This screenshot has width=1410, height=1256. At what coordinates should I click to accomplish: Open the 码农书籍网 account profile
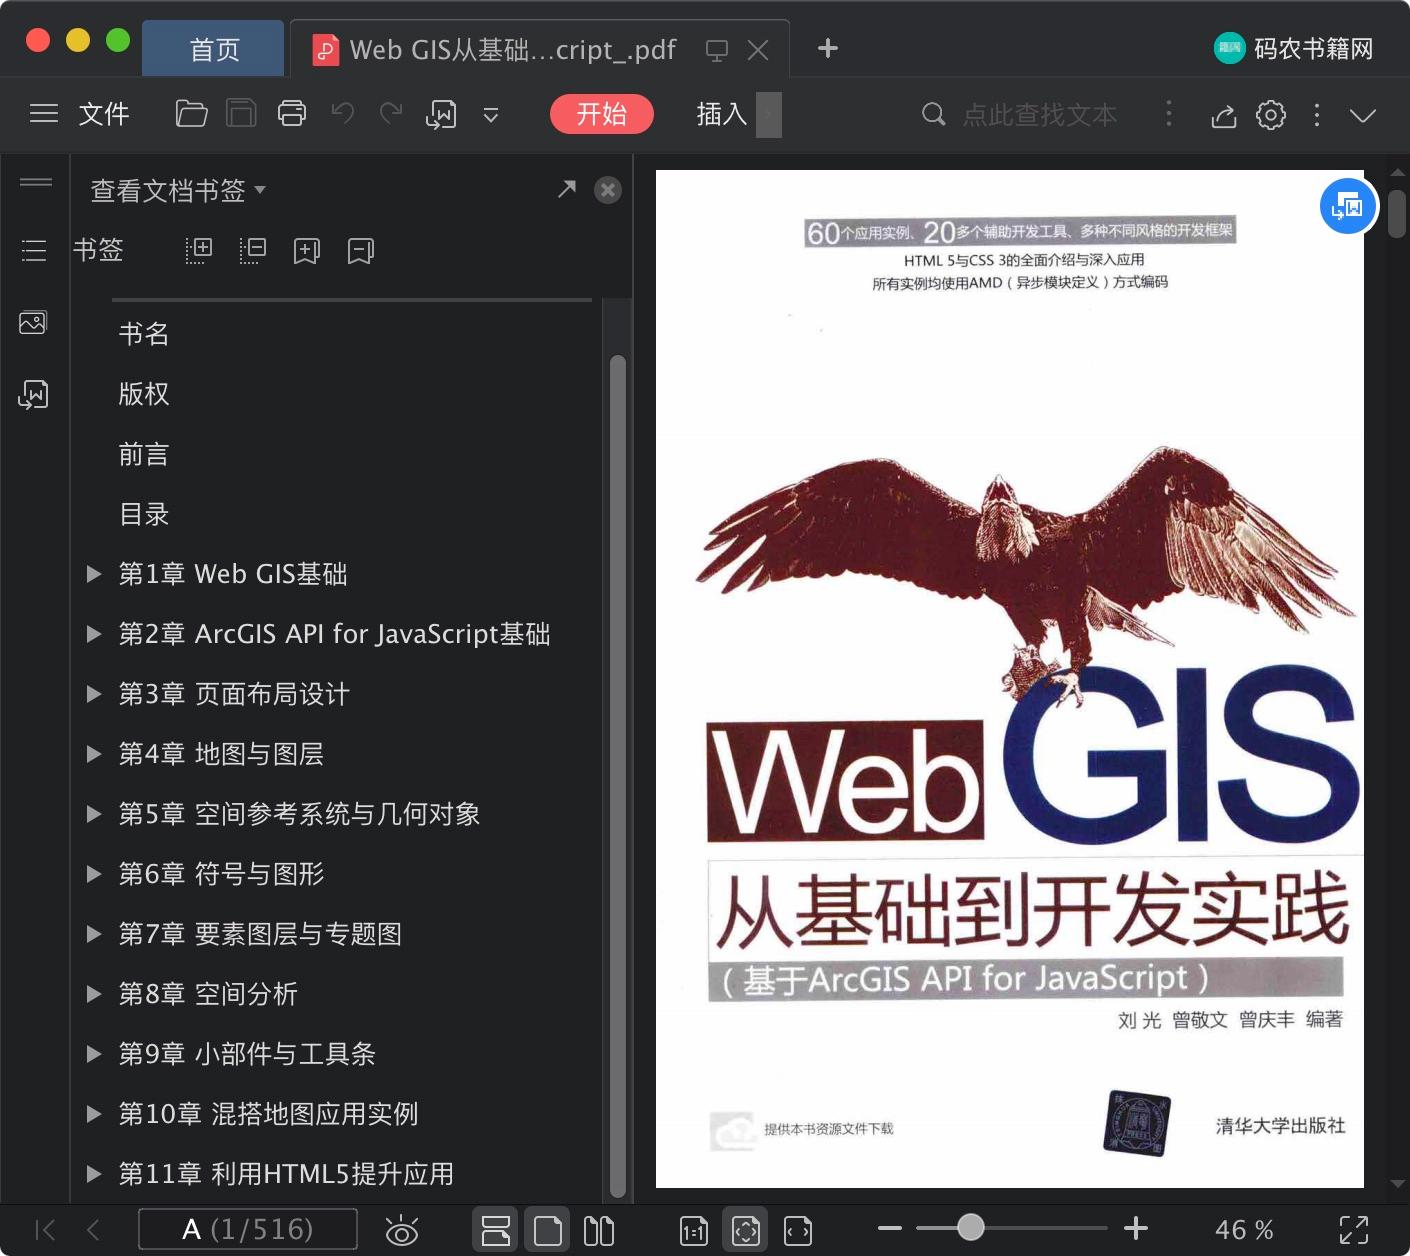[x=1293, y=48]
